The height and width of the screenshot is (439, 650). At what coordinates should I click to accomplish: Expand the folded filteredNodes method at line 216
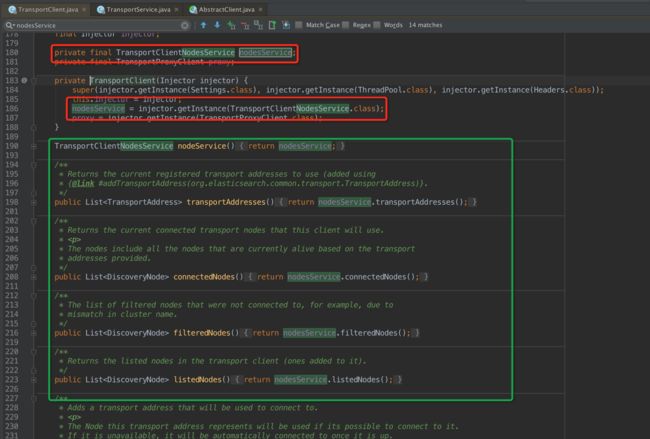pos(34,332)
